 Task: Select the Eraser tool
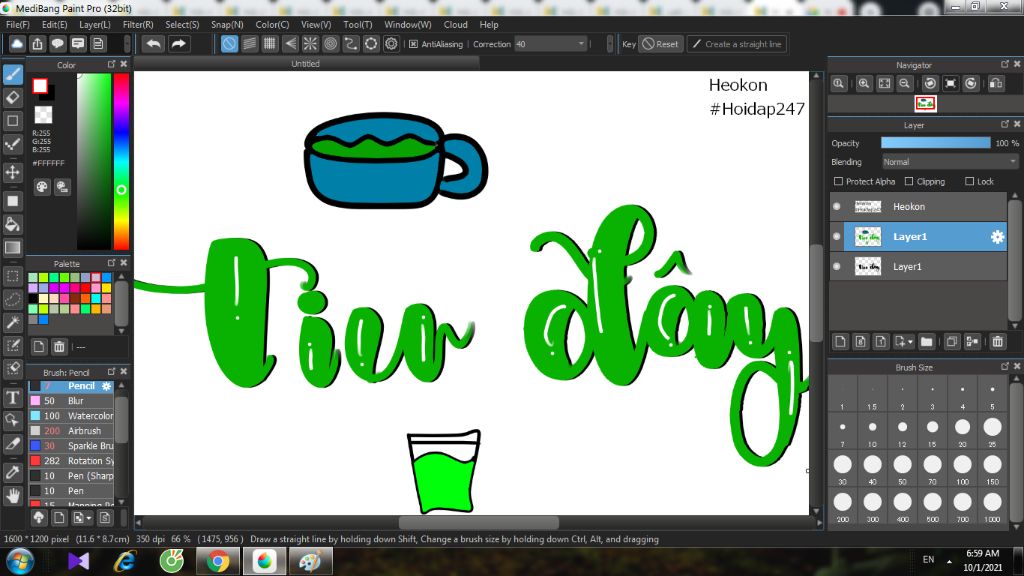point(12,98)
